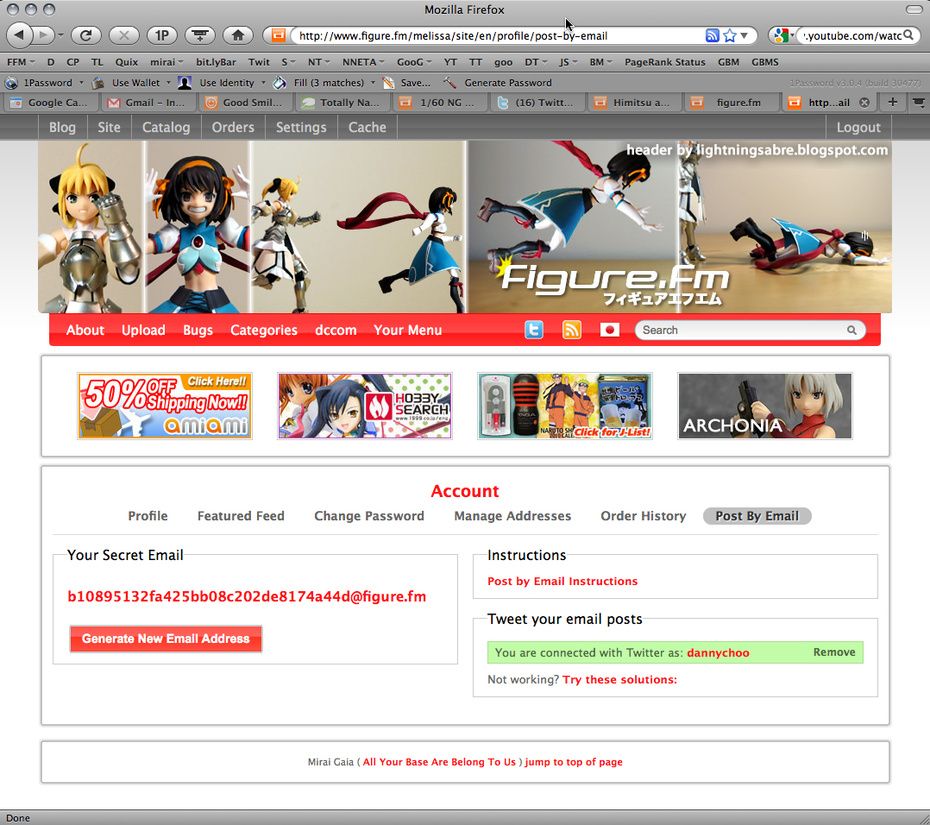This screenshot has width=930, height=825.
Task: Open the NNETA bookmarks folder
Action: point(363,62)
